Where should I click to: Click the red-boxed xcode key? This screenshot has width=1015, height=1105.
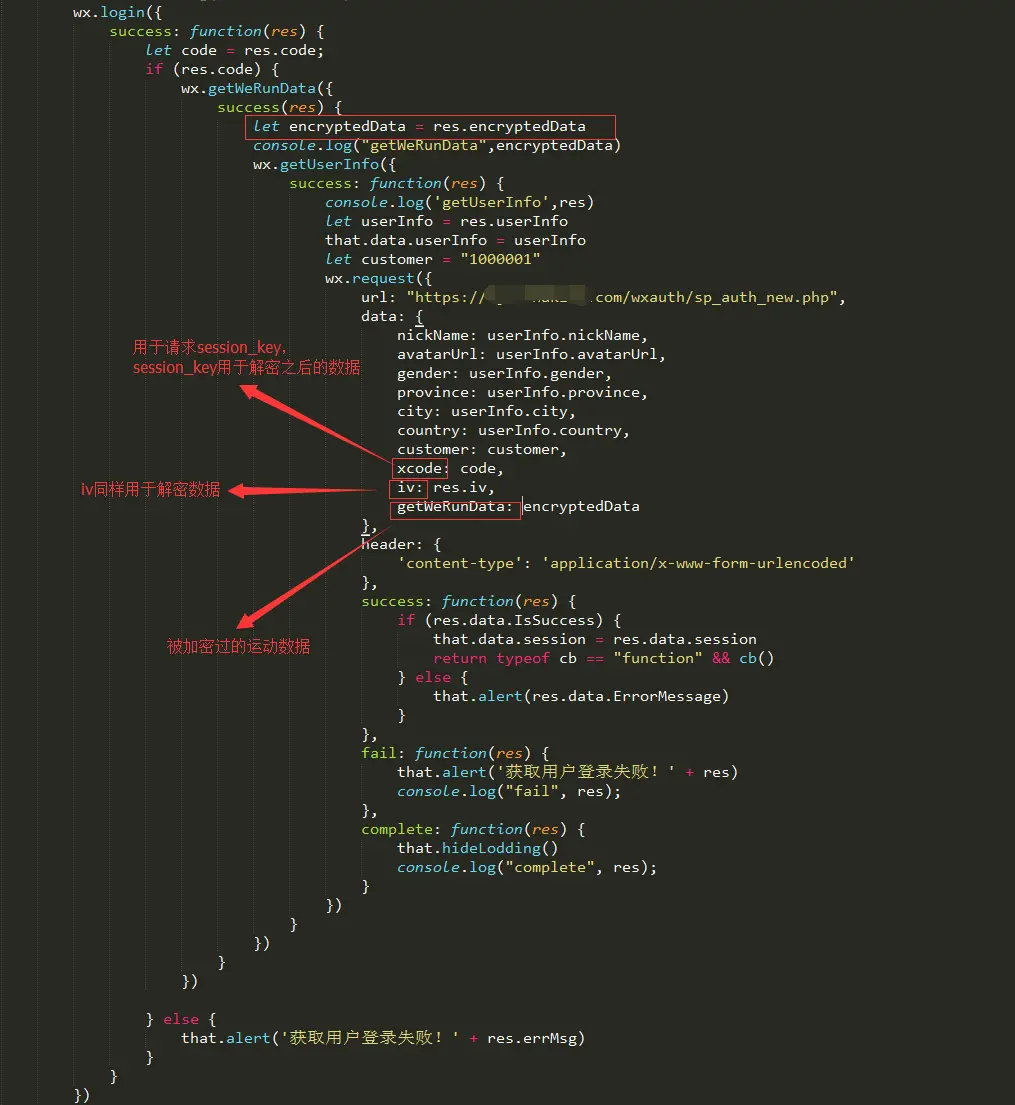420,468
